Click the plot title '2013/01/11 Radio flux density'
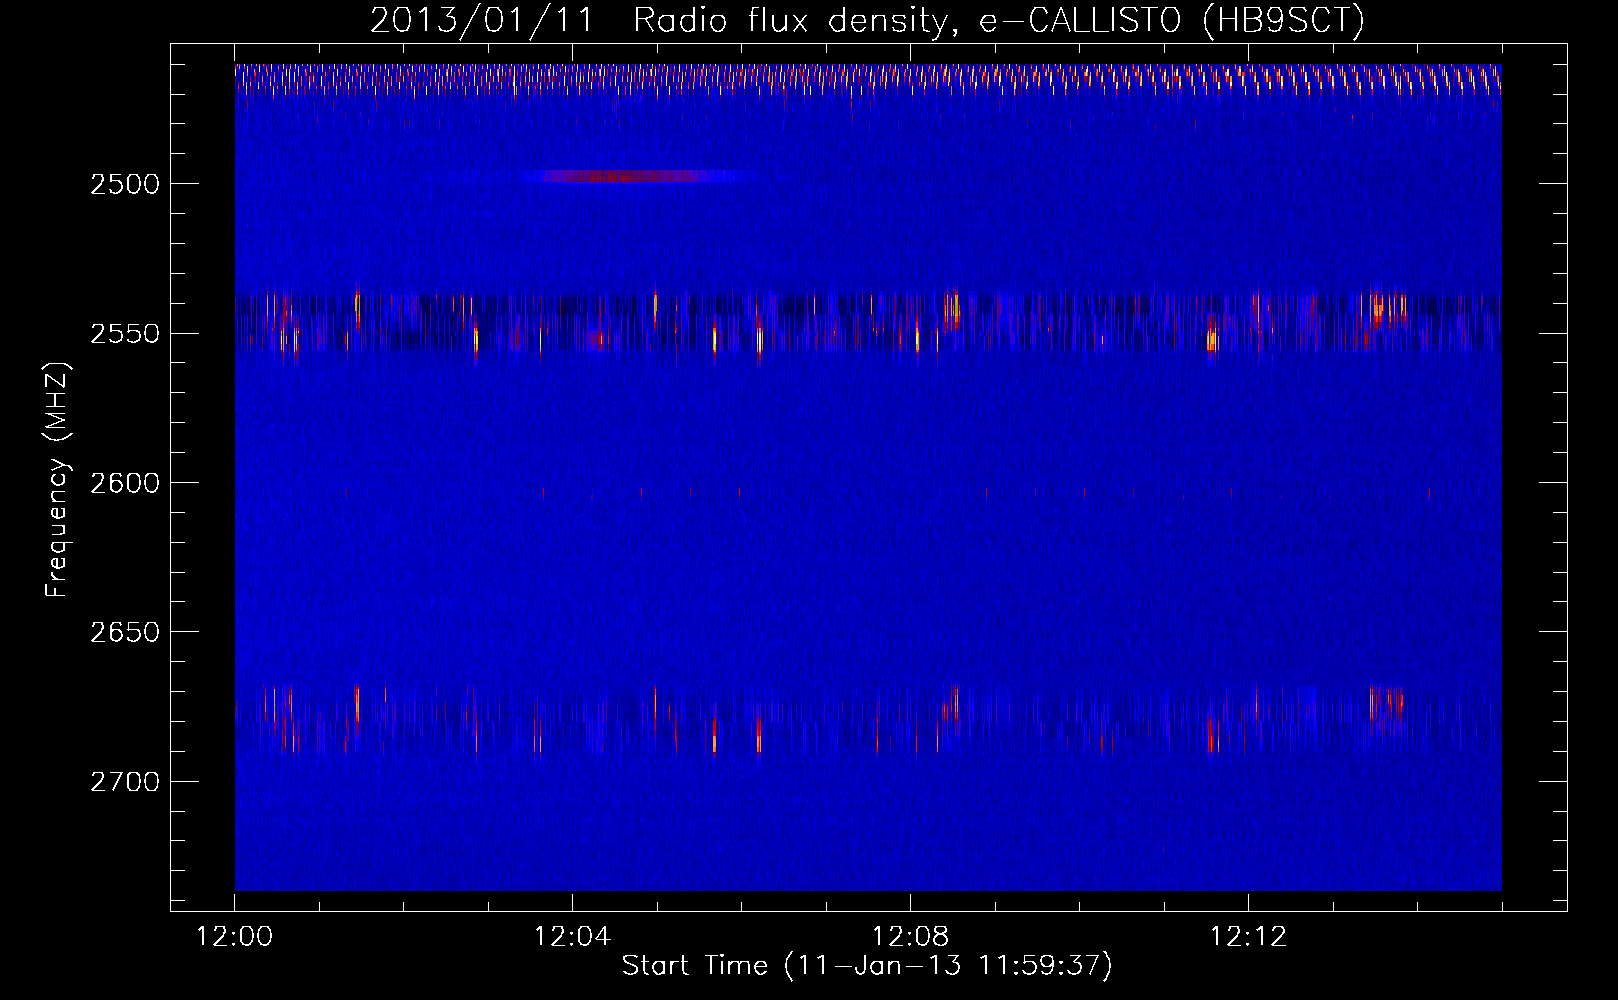 click(867, 20)
